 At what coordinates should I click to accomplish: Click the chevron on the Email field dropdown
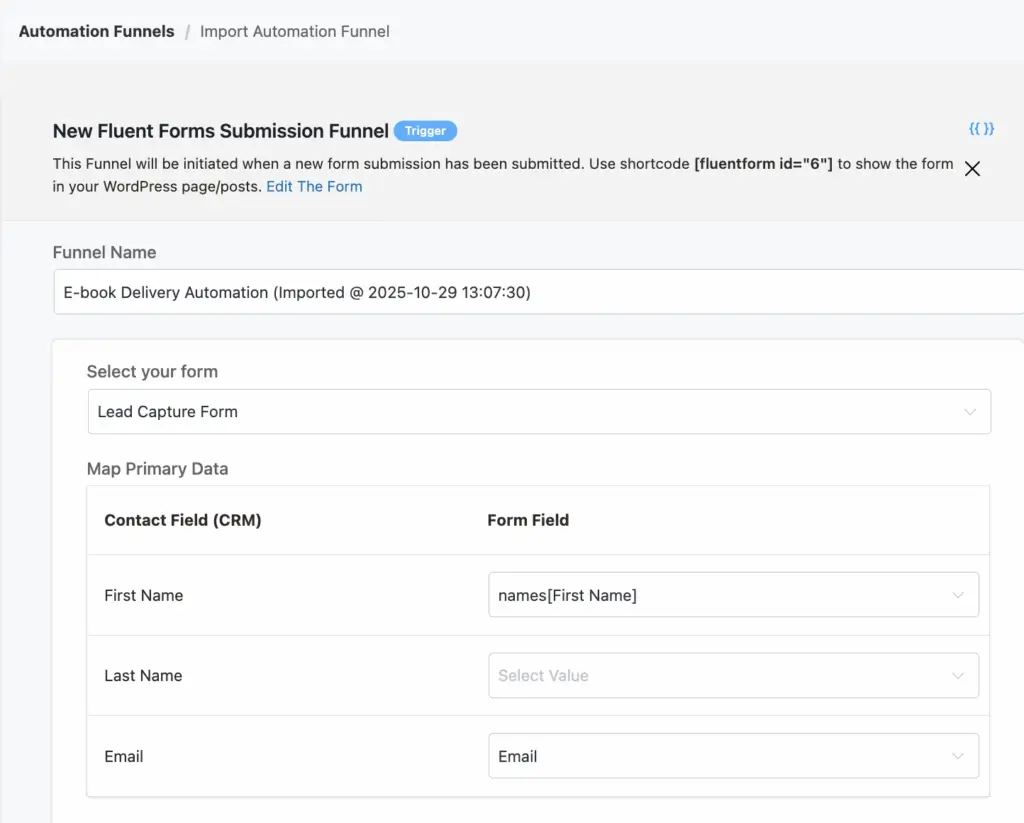pos(958,756)
